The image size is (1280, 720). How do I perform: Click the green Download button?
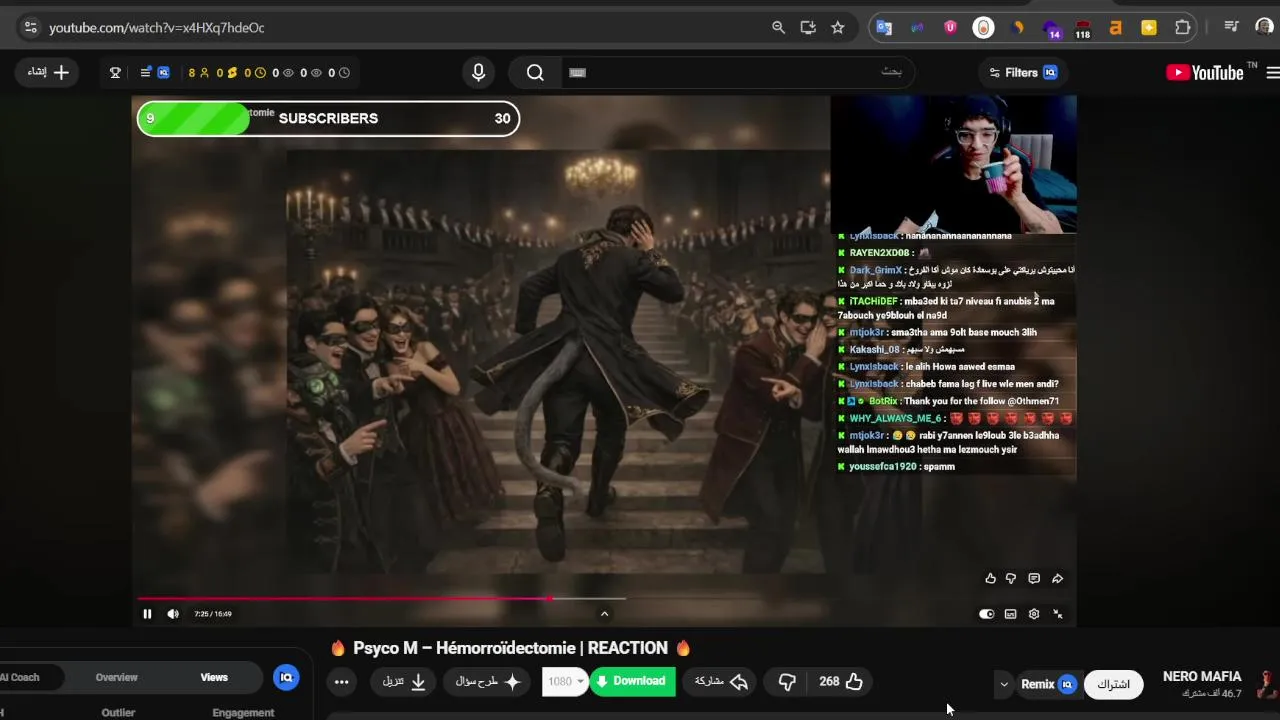point(632,682)
